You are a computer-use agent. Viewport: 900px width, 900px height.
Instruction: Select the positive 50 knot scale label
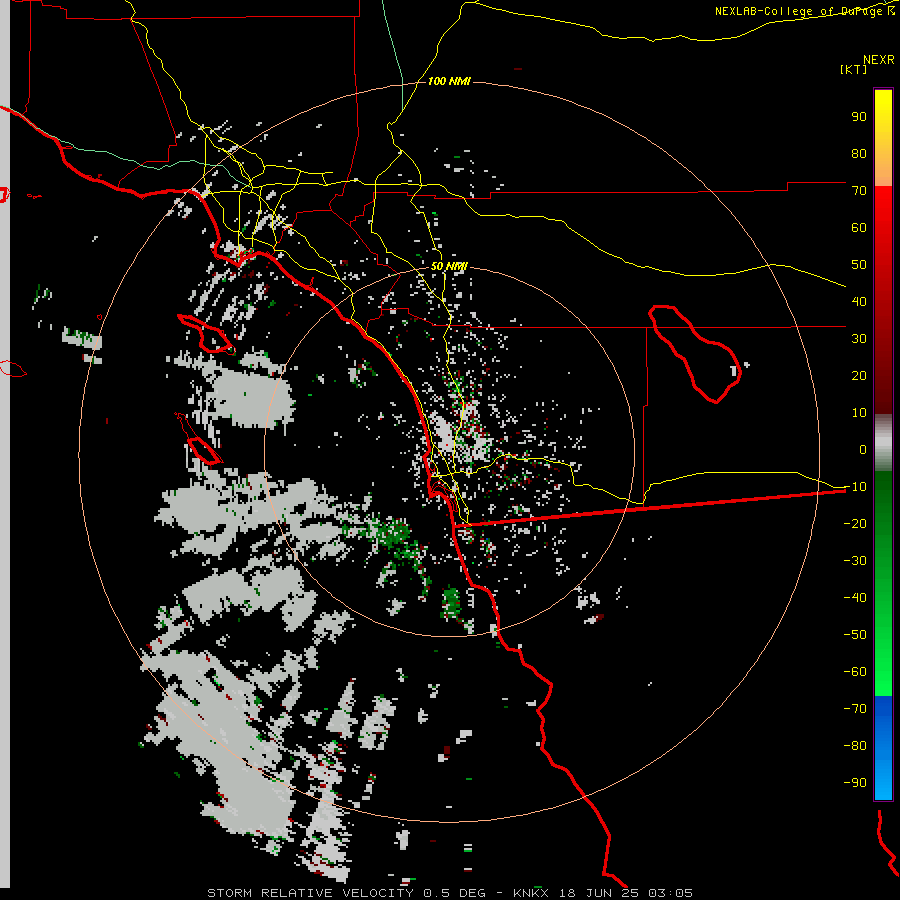click(859, 265)
